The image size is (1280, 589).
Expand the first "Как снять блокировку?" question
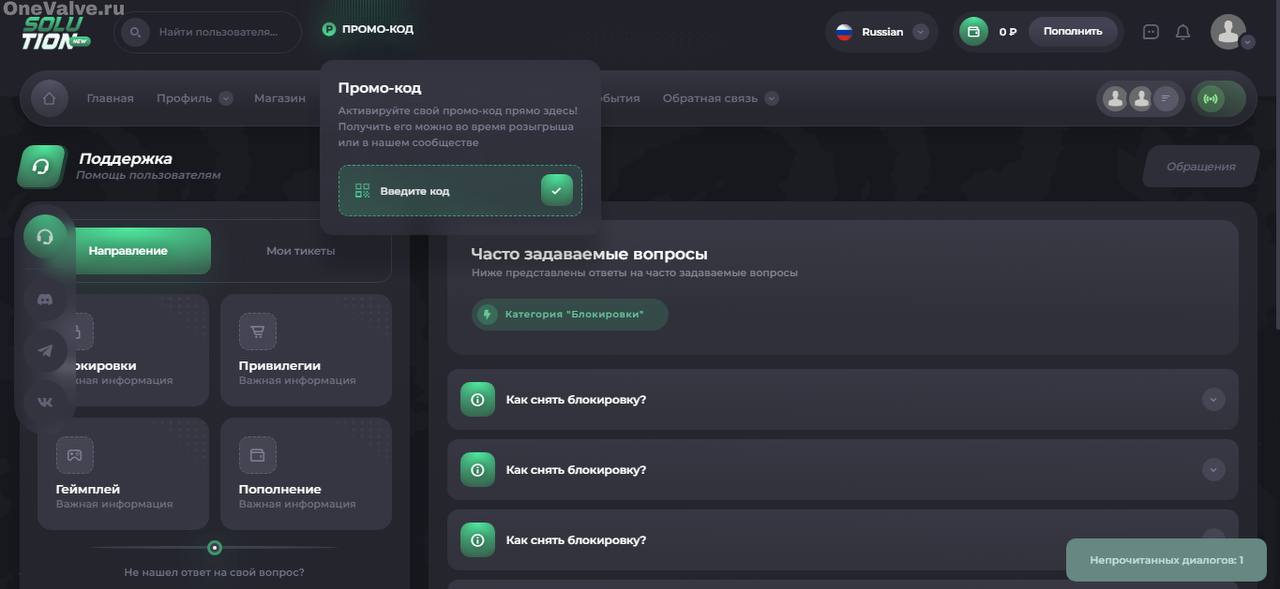tap(1213, 400)
